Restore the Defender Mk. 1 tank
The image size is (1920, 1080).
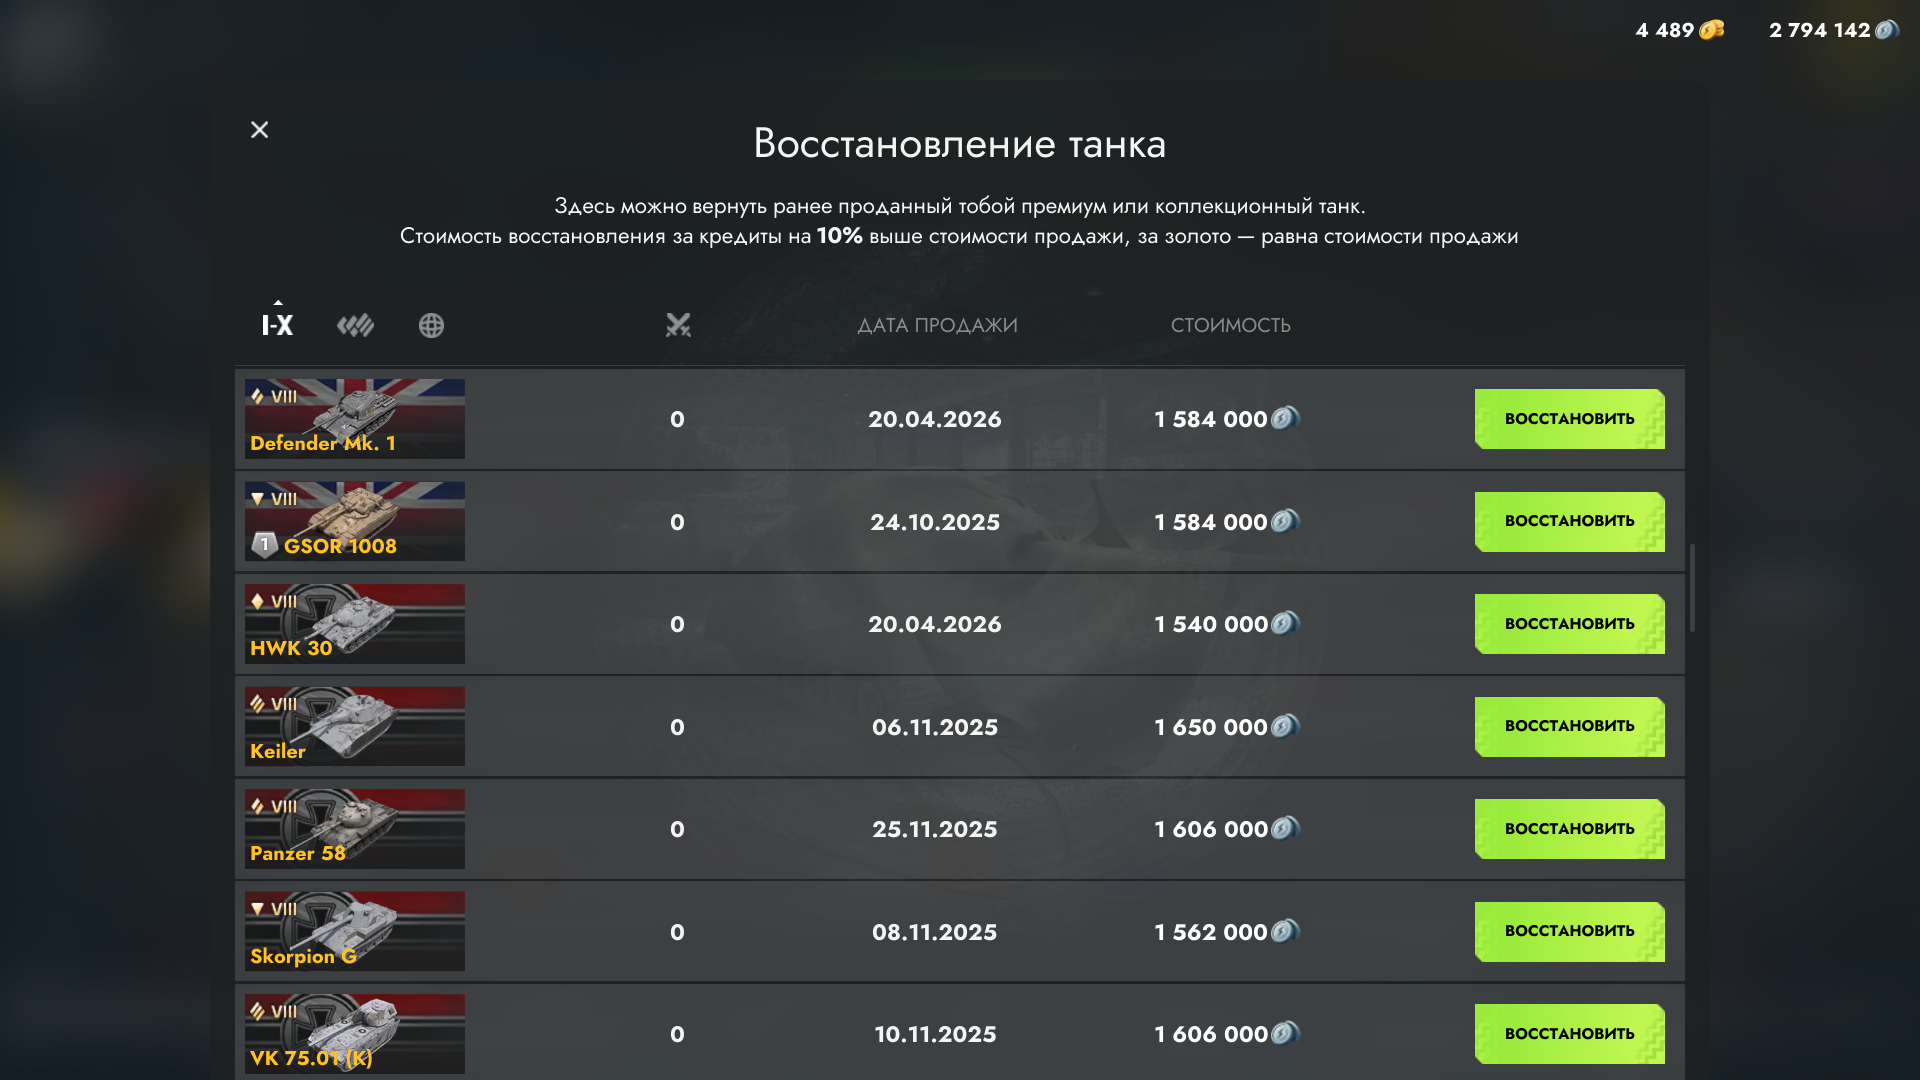point(1569,419)
